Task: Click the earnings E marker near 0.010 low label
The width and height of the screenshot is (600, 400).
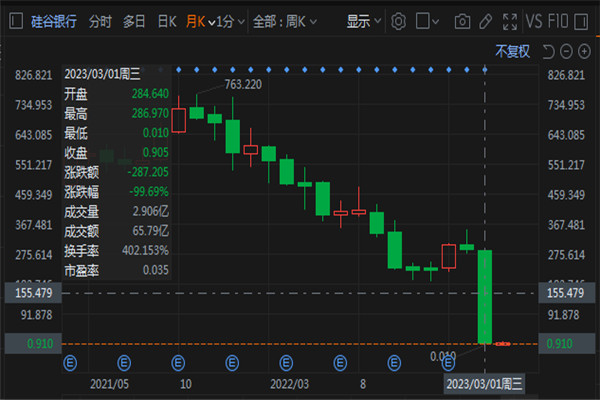Action: [448, 363]
